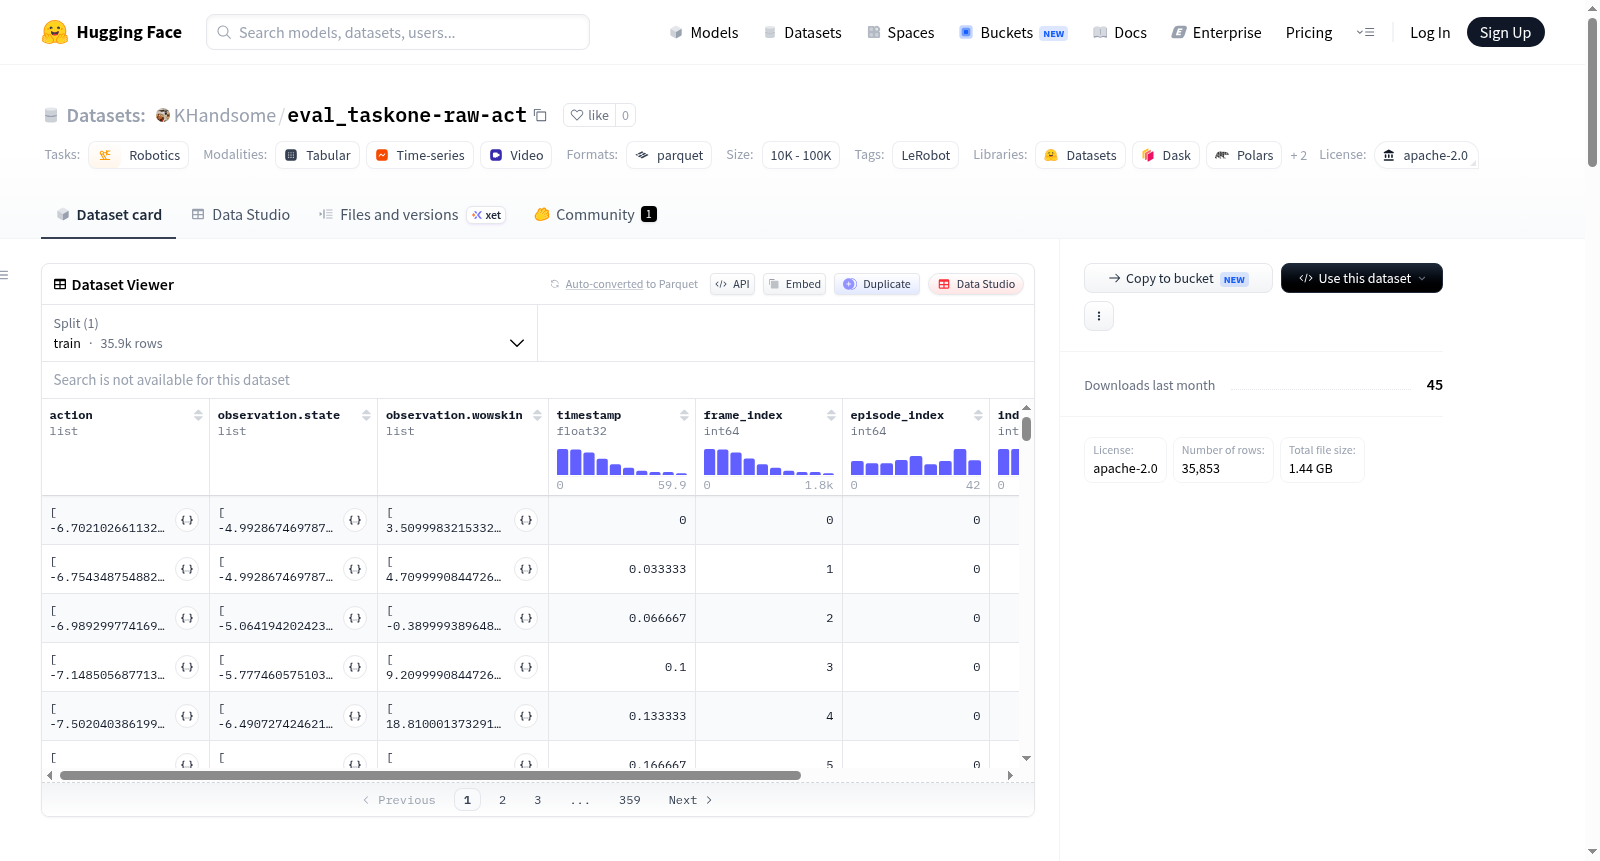Screen dimensions: 1600x861
Task: Sort the timestamp column
Action: click(x=684, y=415)
